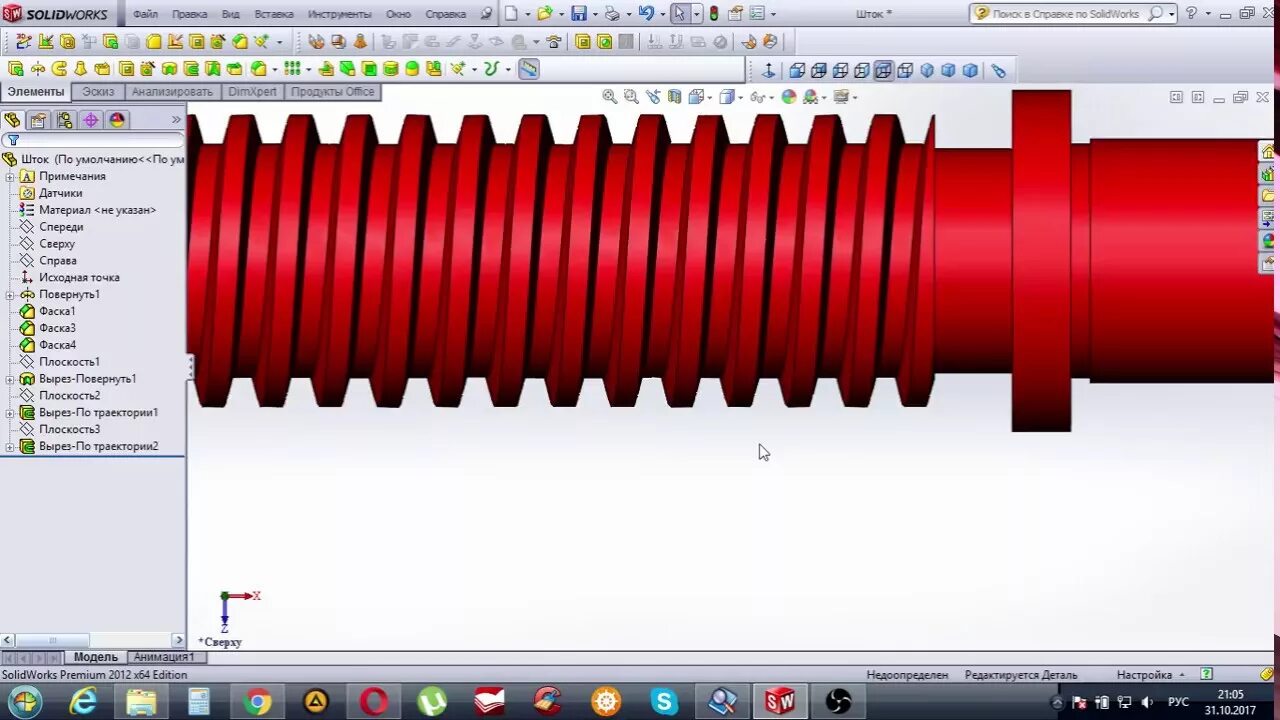This screenshot has height=720, width=1280.
Task: Expand the Вырез-По траектории2 node
Action: pyautogui.click(x=10, y=447)
